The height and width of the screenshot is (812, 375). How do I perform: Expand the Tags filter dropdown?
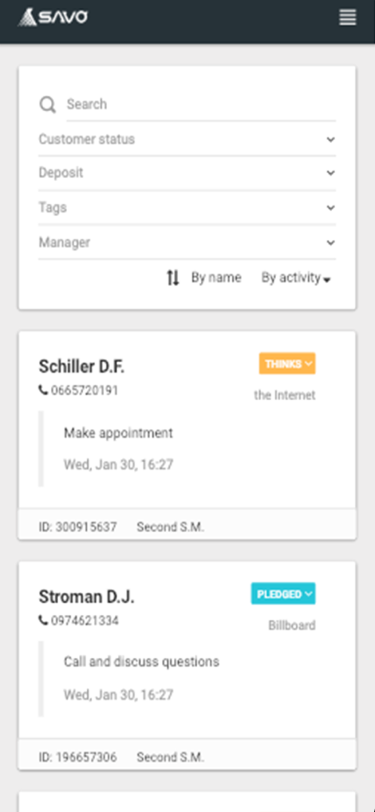pos(187,208)
